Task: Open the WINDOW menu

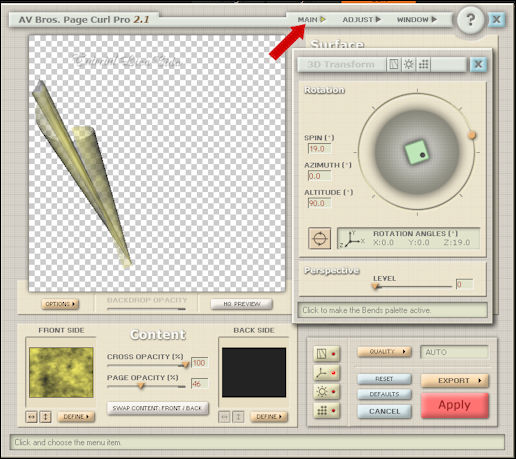Action: coord(417,20)
